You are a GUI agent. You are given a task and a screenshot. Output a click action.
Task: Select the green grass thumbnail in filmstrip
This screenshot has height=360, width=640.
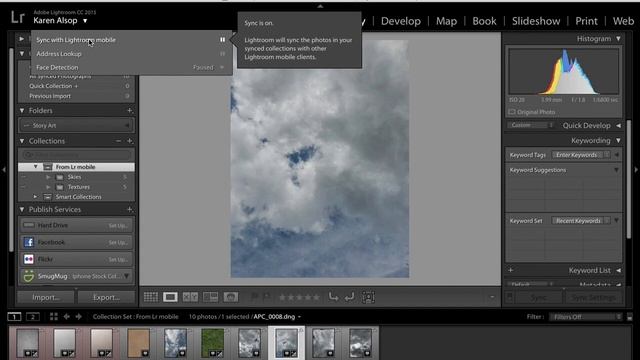point(213,343)
